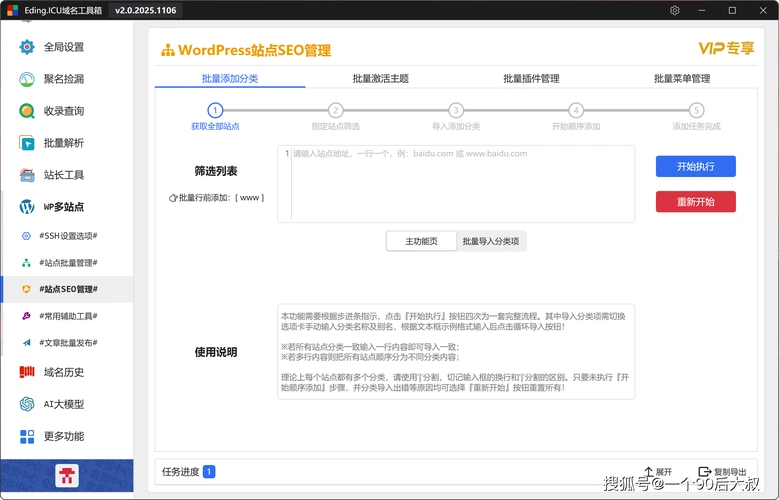
Task: Click version label v2.0.2025.1106
Action: pyautogui.click(x=146, y=10)
